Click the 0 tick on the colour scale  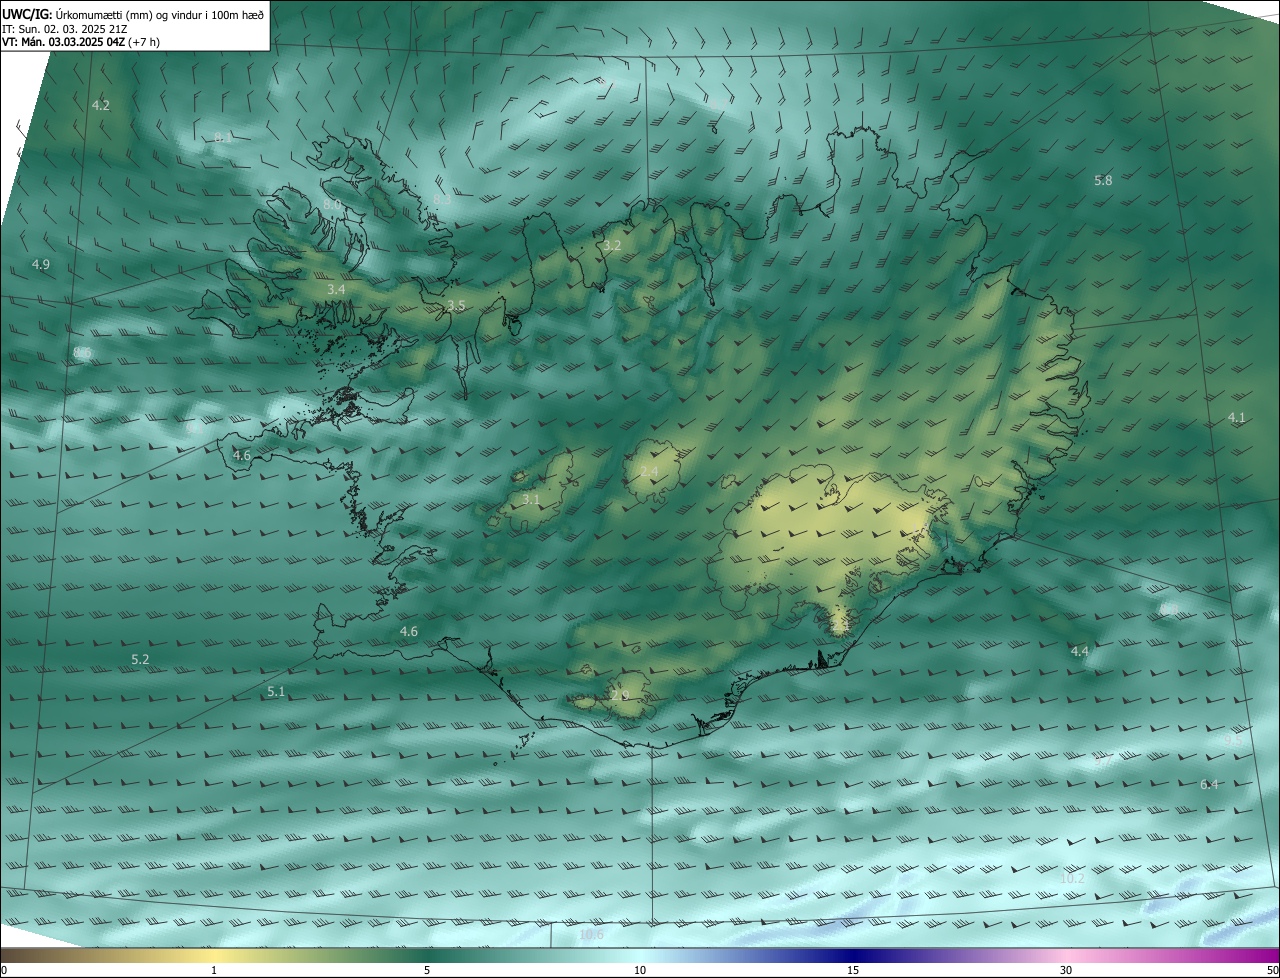pyautogui.click(x=4, y=970)
